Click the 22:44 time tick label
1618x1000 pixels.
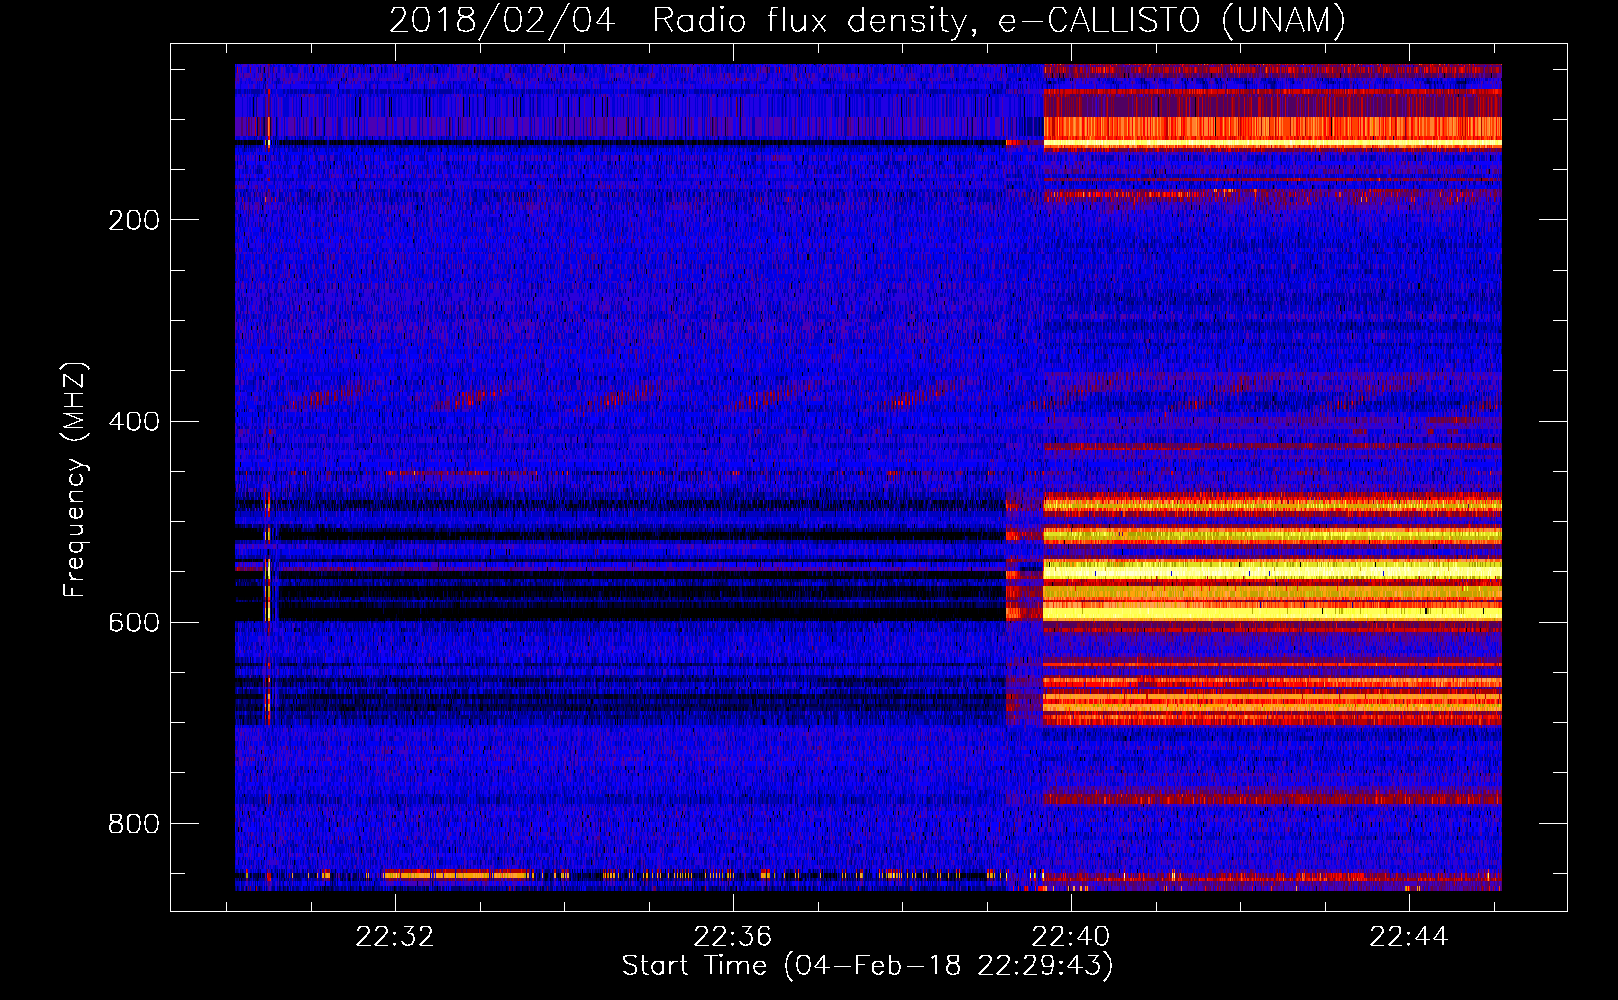coord(1409,937)
